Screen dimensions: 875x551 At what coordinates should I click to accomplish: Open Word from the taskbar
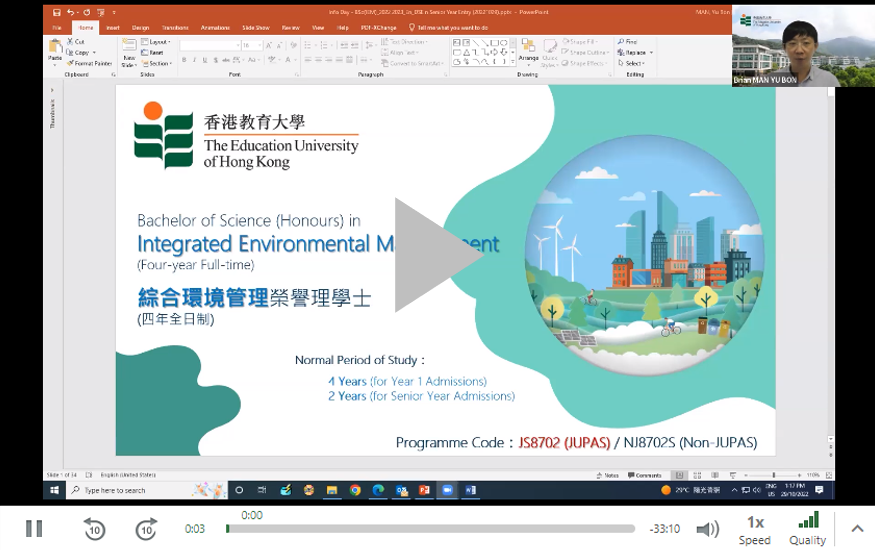[470, 490]
